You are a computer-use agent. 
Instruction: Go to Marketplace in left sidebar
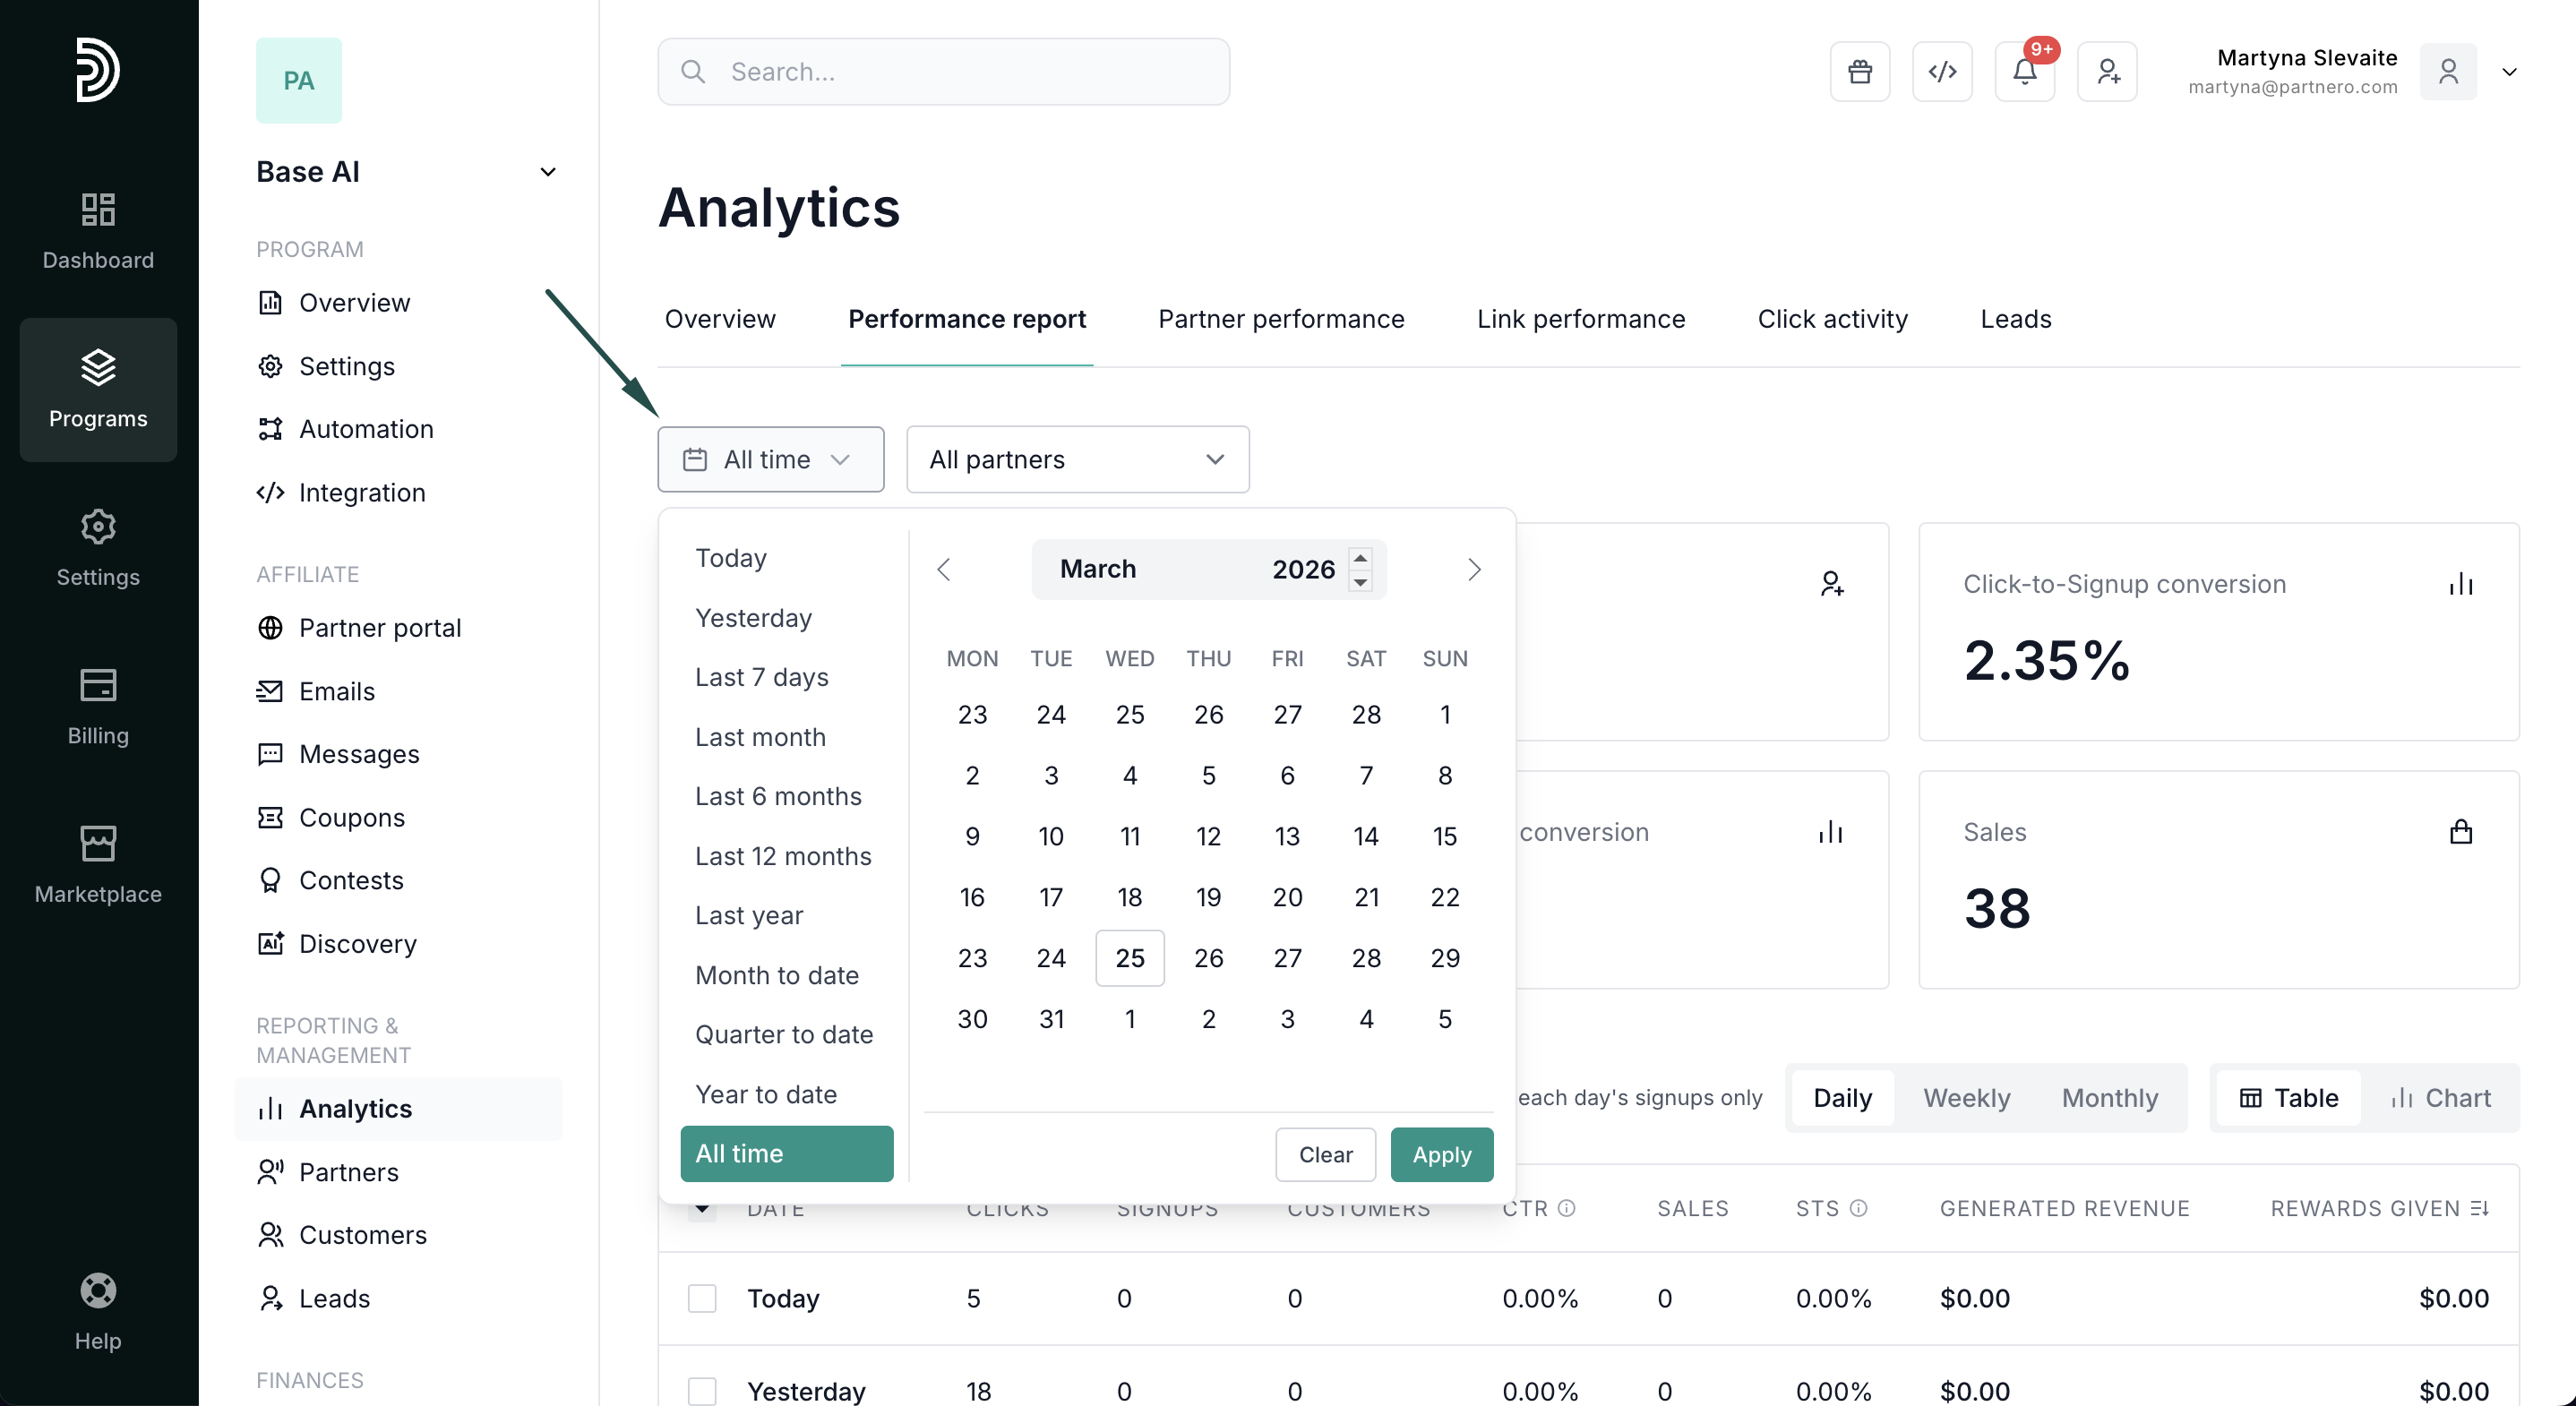coord(98,864)
